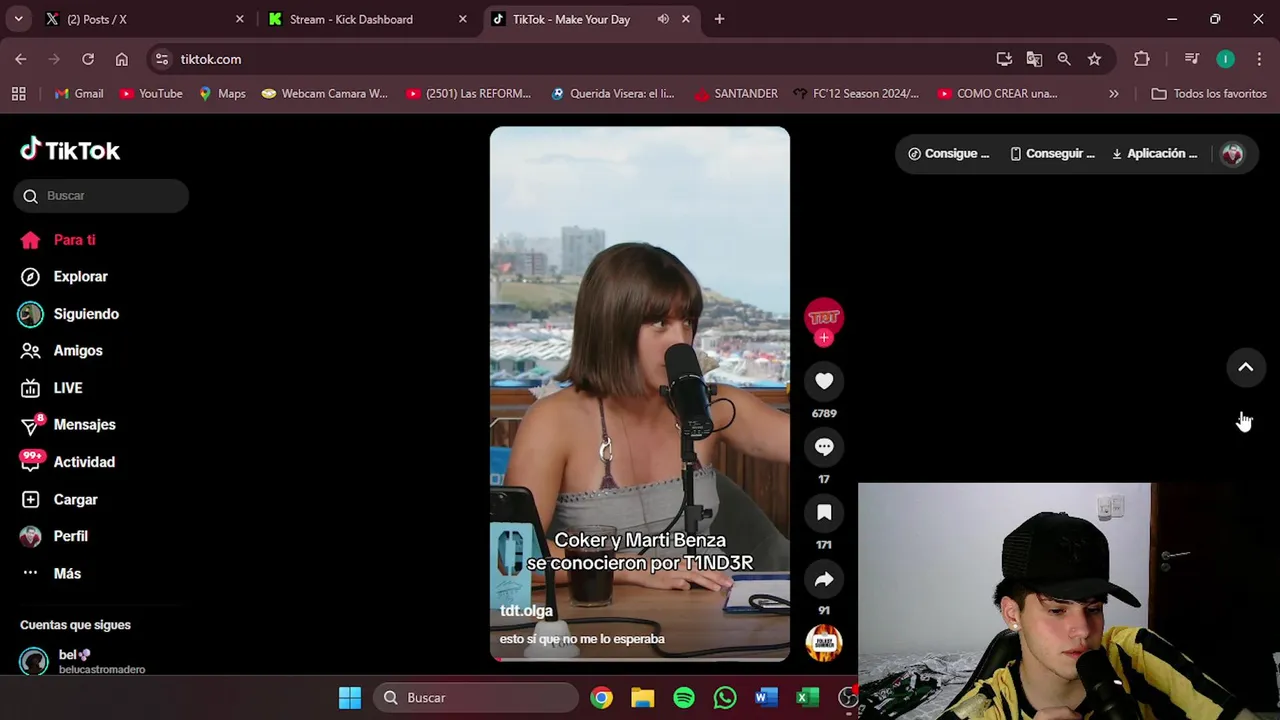1280x720 pixels.
Task: Open the LIVE section
Action: click(x=52, y=388)
